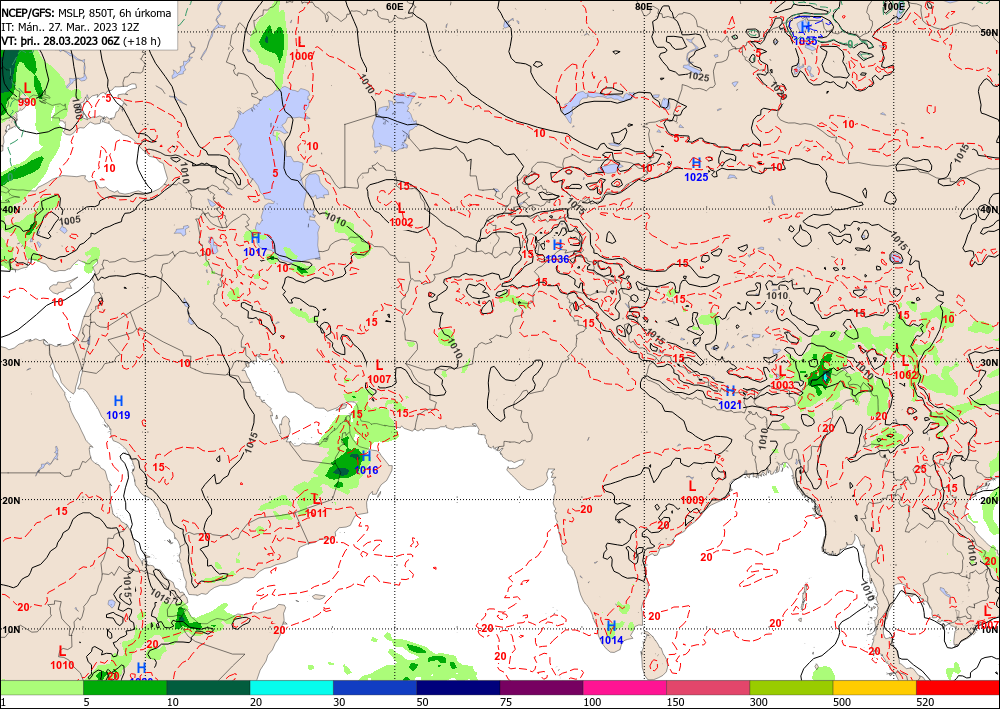
Task: Click the 'L 1006' low pressure marker
Action: click(x=301, y=48)
